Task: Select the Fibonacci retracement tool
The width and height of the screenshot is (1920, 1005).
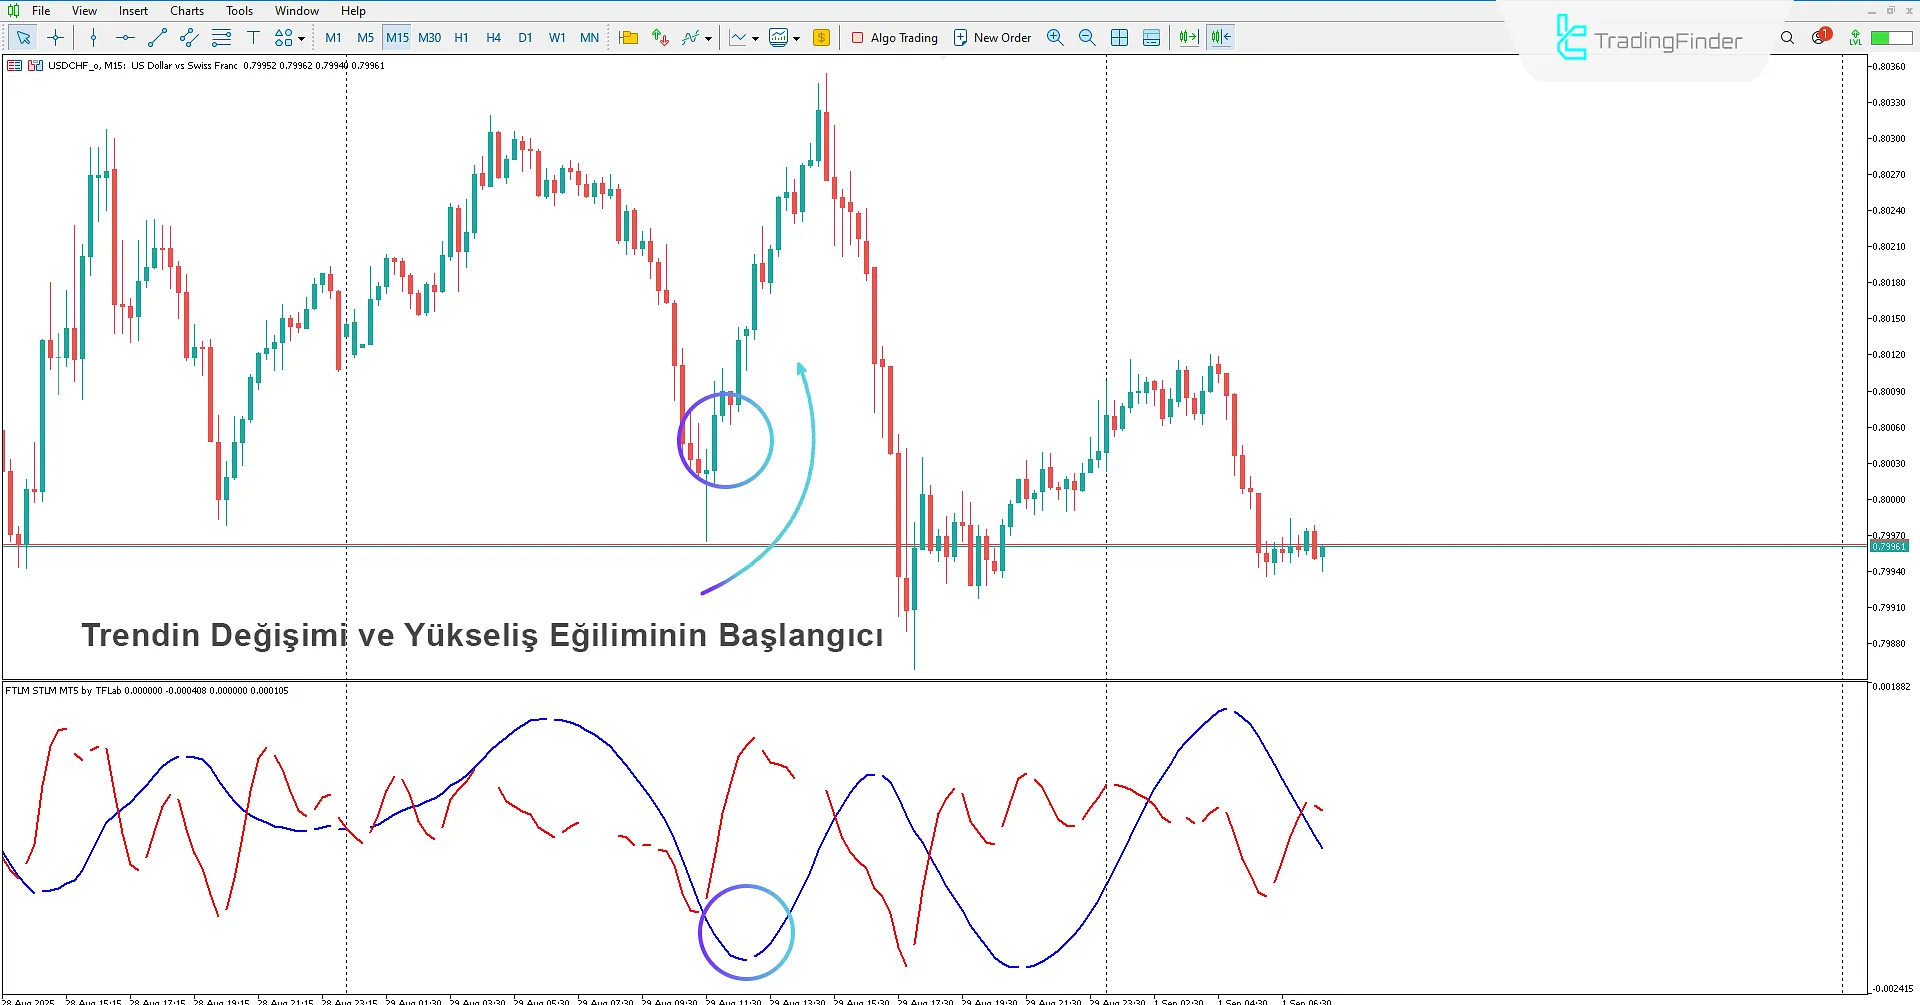Action: [221, 38]
